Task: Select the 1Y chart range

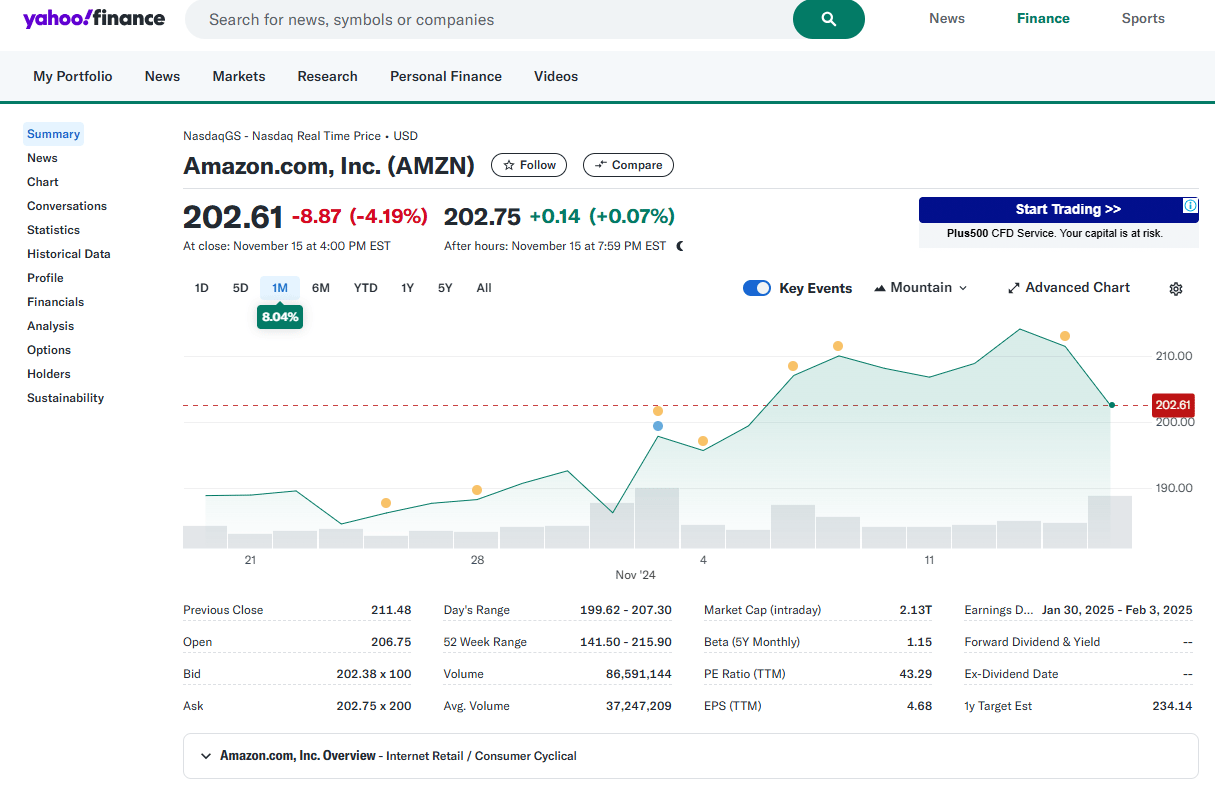Action: [408, 288]
